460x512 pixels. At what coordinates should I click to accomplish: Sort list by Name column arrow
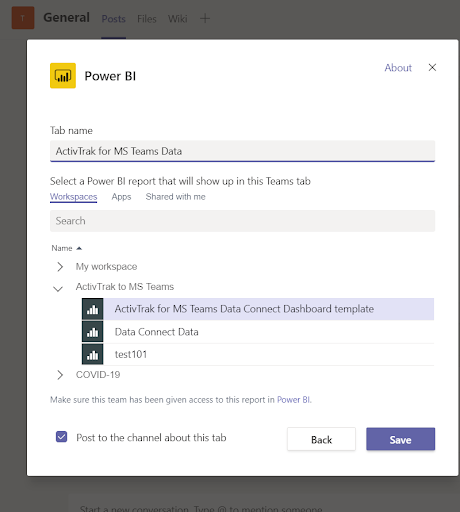[x=79, y=248]
